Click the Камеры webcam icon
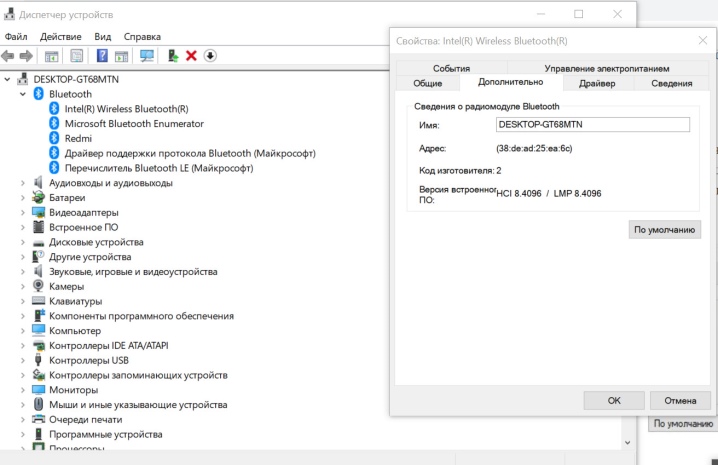The width and height of the screenshot is (718, 465). coord(38,286)
